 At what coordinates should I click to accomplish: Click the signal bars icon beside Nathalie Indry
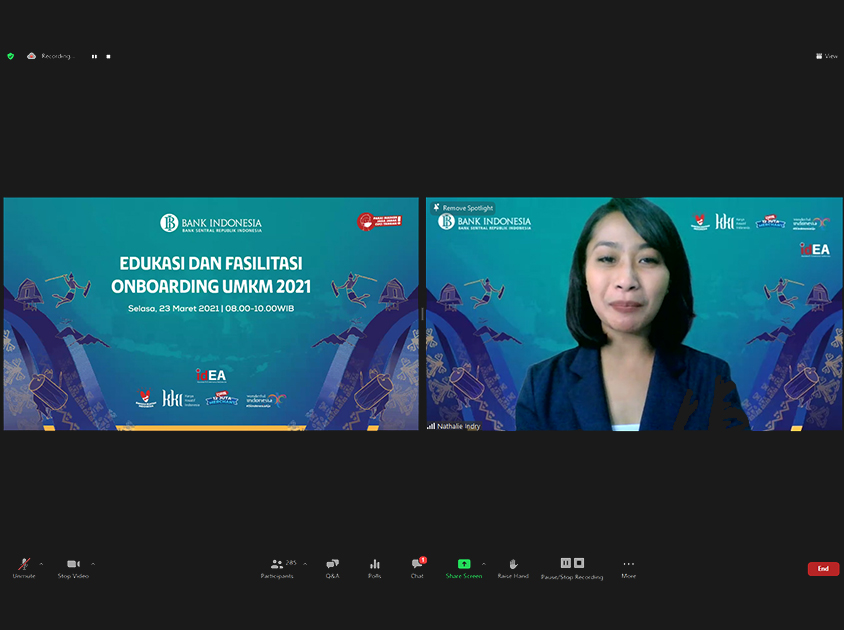click(431, 426)
